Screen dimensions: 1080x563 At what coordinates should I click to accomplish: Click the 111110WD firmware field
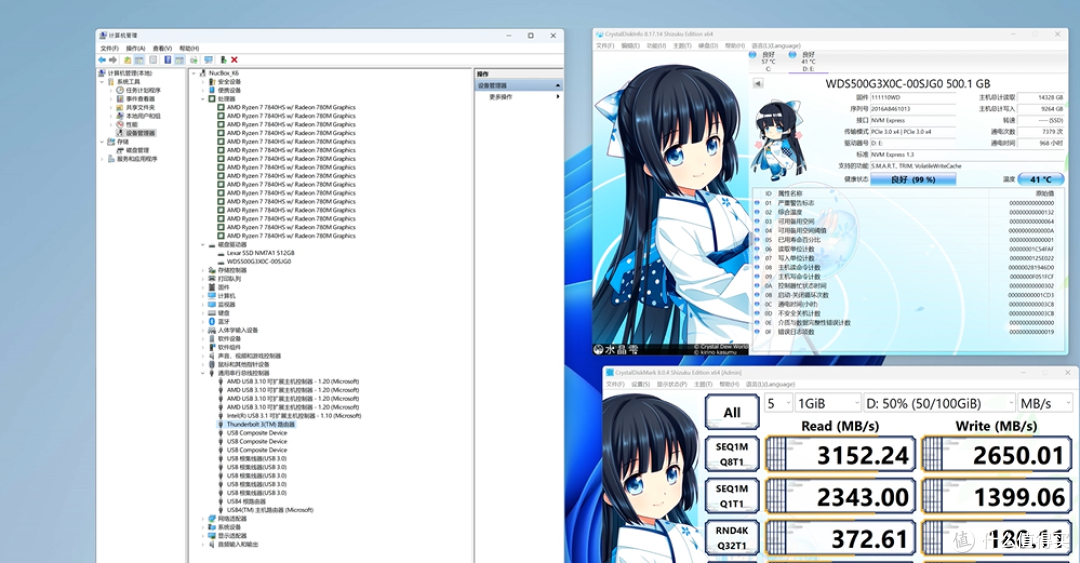(x=913, y=97)
